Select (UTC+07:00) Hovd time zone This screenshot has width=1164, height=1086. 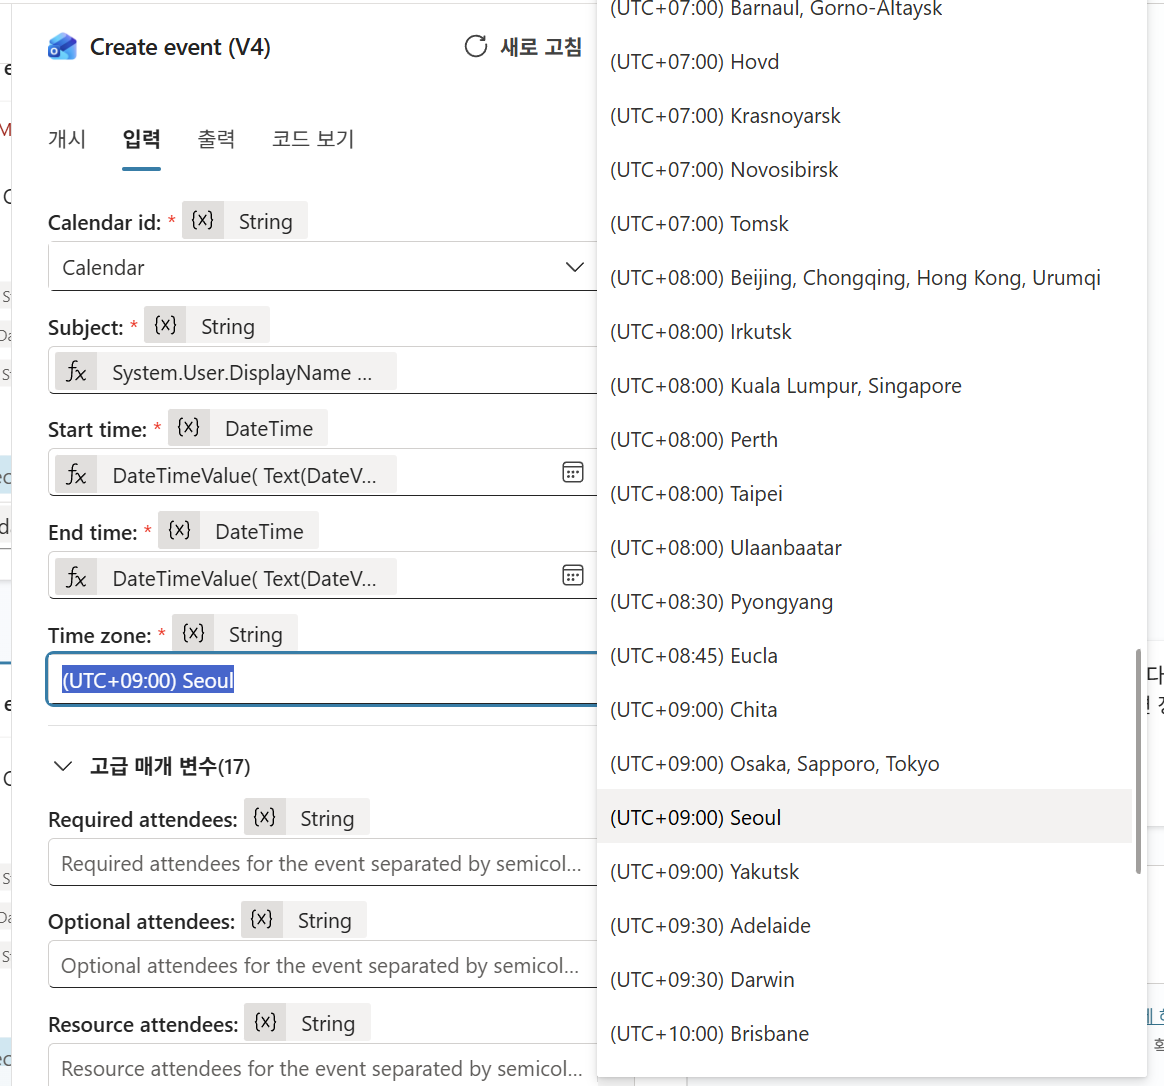coord(865,62)
